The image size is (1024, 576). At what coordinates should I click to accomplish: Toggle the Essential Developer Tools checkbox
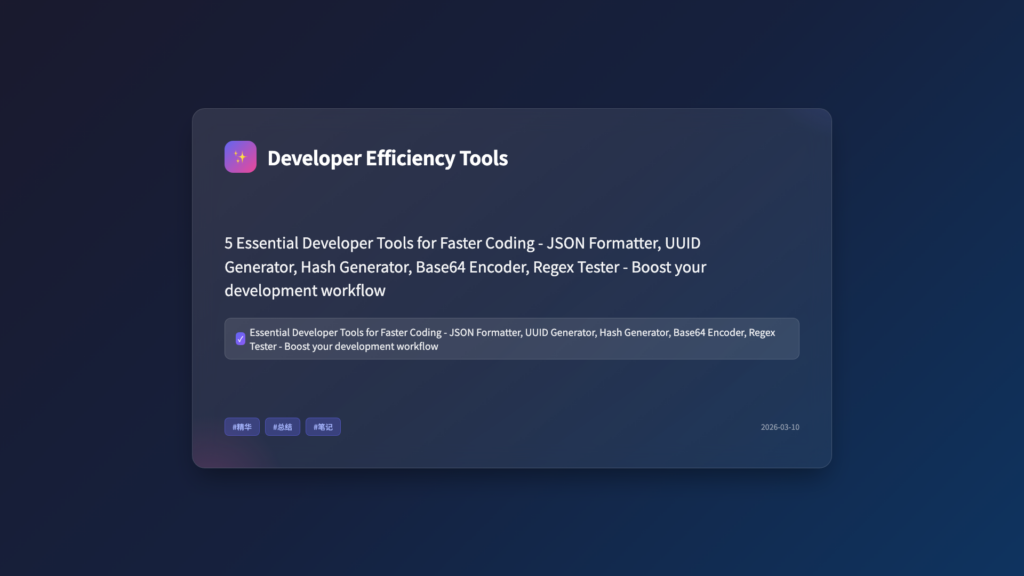coord(240,339)
